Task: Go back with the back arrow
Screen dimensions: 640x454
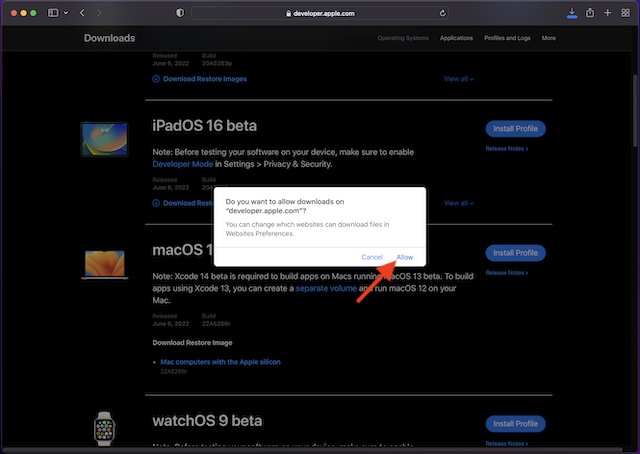Action: click(x=82, y=13)
